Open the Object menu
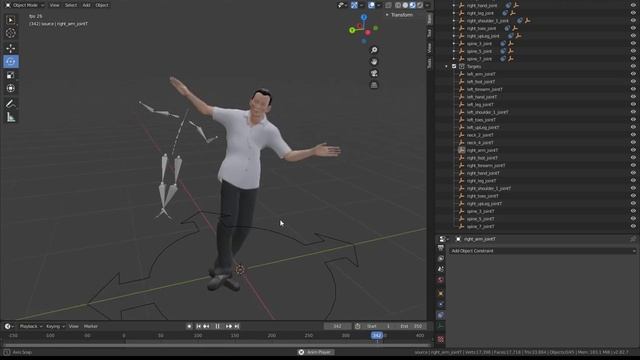Image resolution: width=640 pixels, height=360 pixels. [102, 5]
